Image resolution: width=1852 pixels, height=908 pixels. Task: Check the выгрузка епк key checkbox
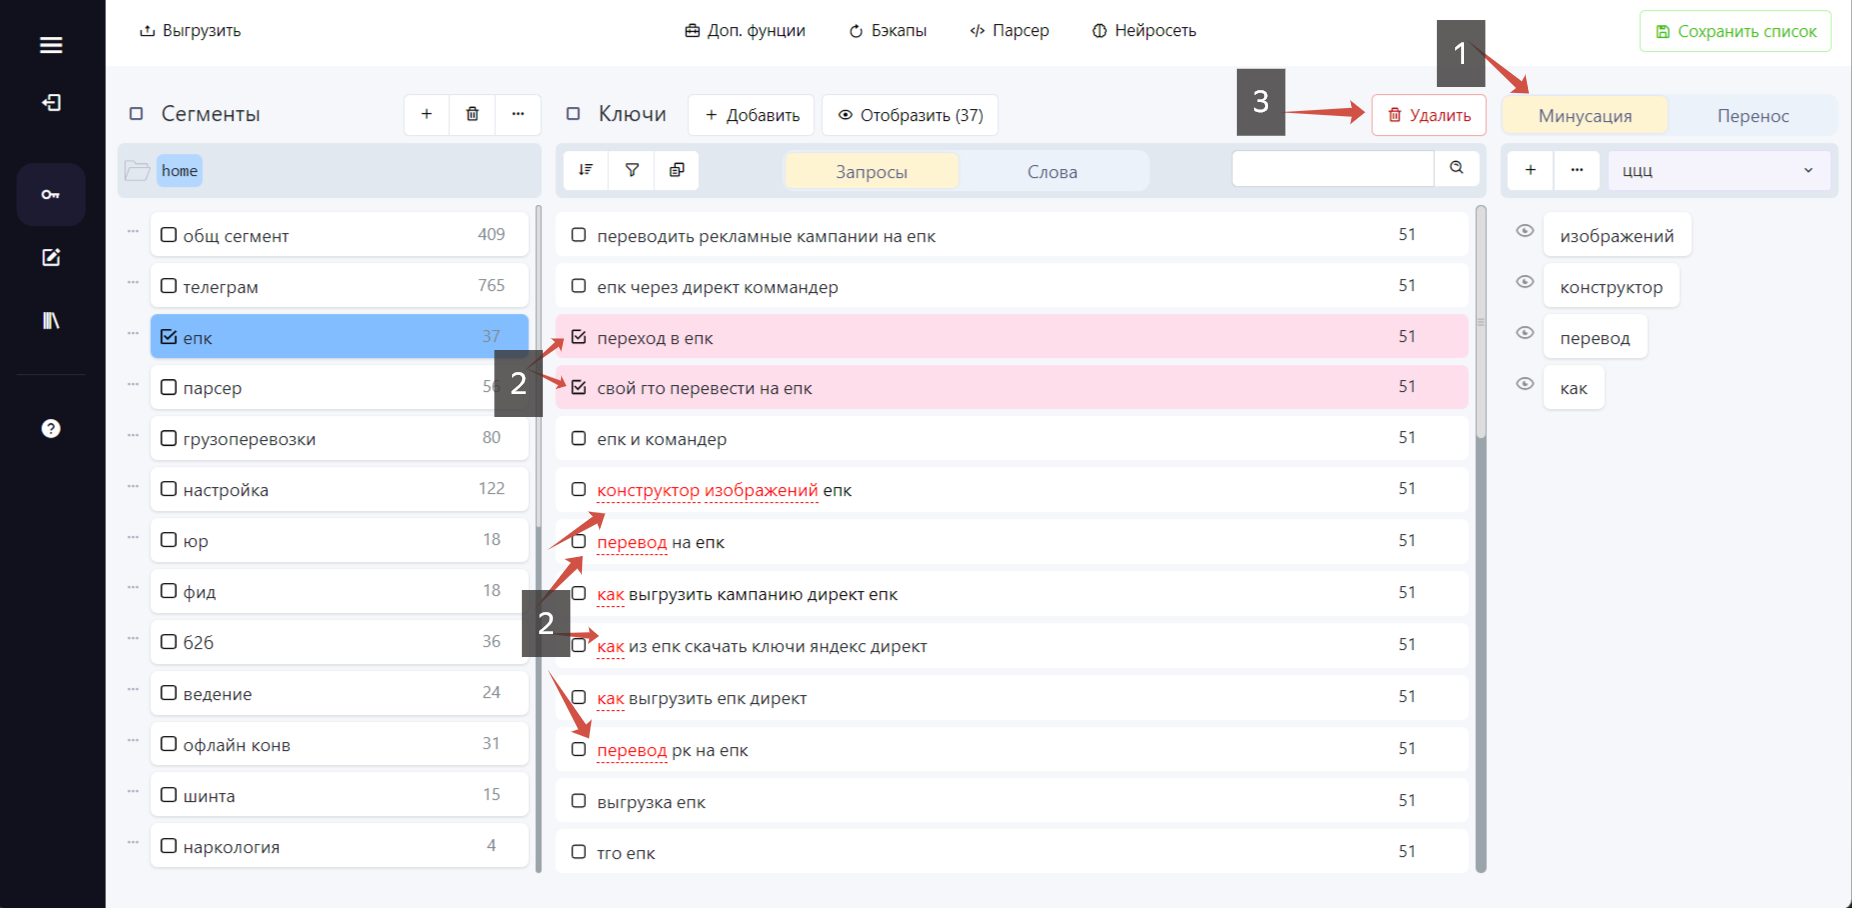point(578,801)
